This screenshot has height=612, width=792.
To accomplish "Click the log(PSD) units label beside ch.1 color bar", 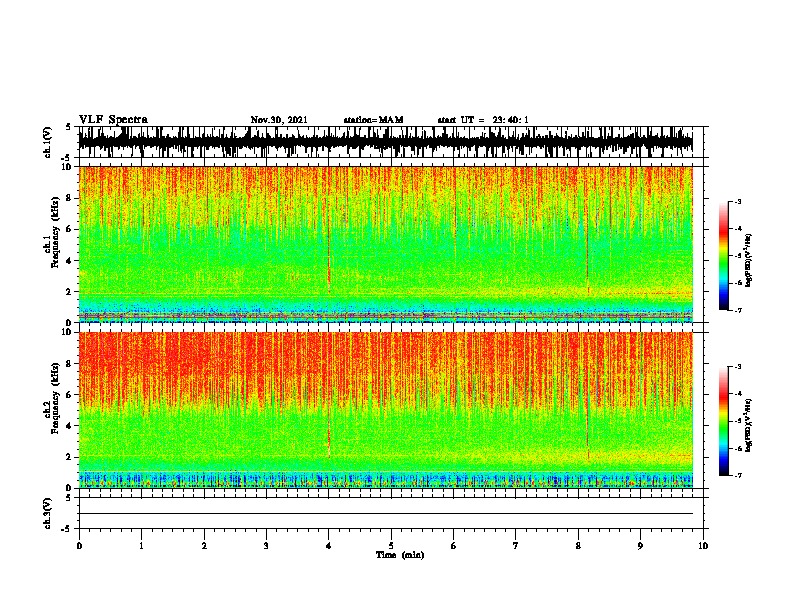I will (x=749, y=260).
